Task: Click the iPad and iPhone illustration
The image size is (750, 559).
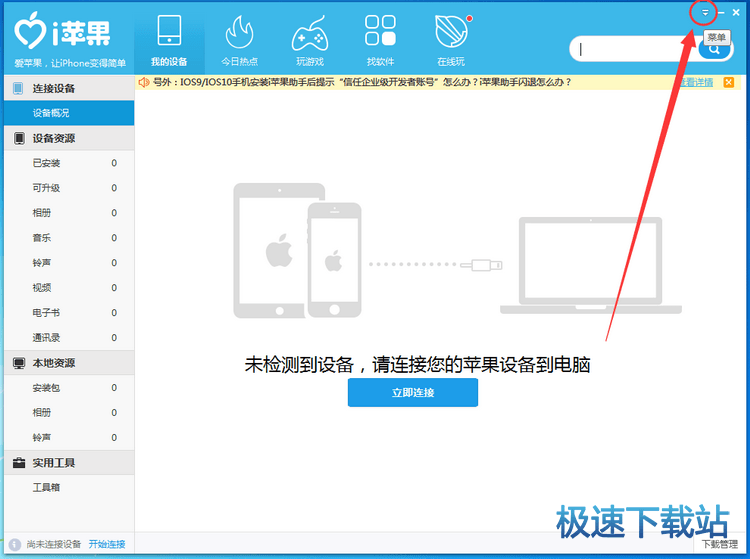Action: point(297,251)
